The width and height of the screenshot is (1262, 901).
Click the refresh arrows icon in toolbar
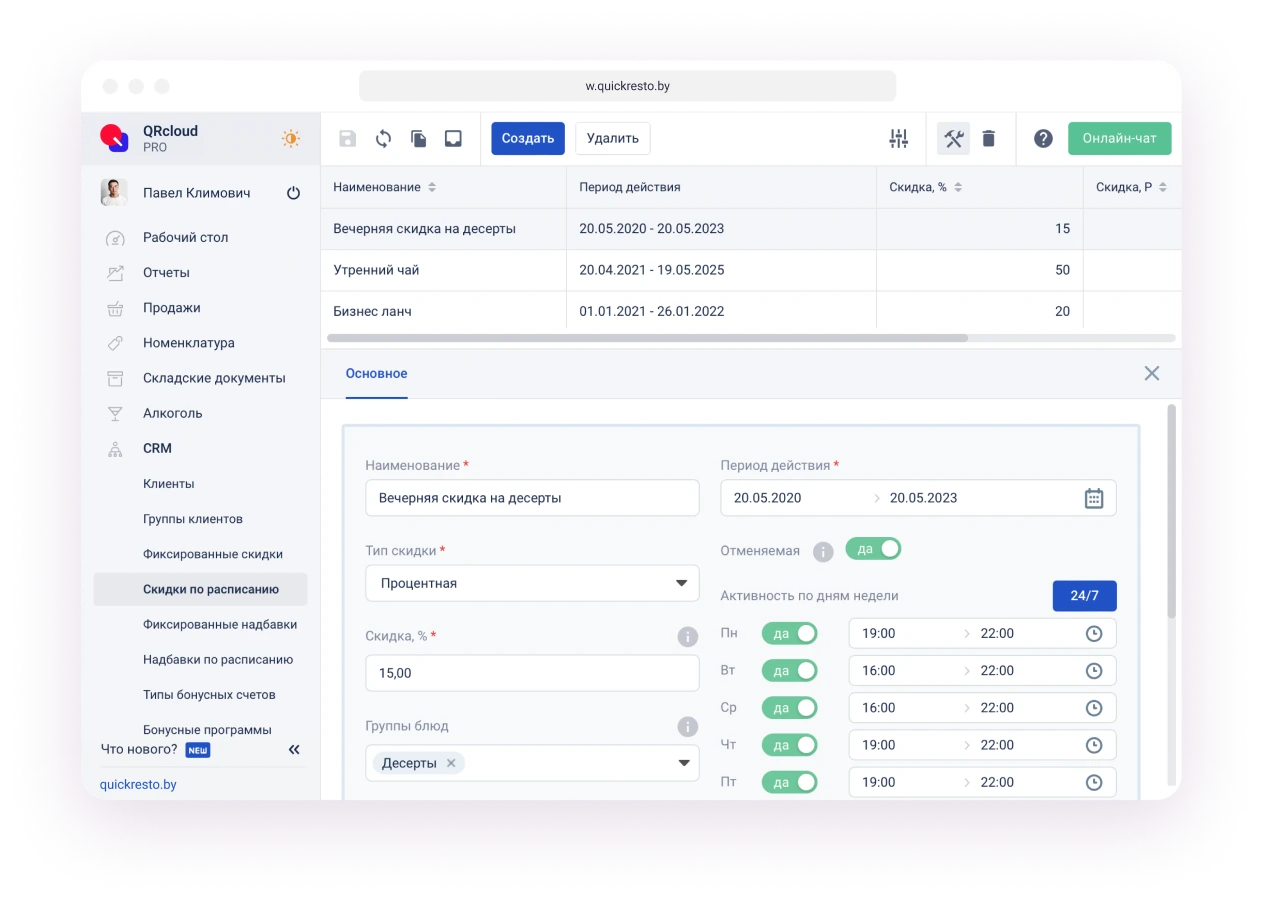click(x=383, y=139)
